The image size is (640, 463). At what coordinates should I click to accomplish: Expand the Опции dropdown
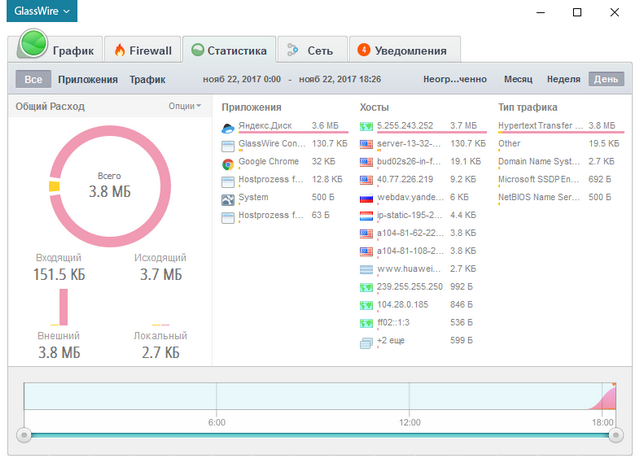pyautogui.click(x=184, y=106)
